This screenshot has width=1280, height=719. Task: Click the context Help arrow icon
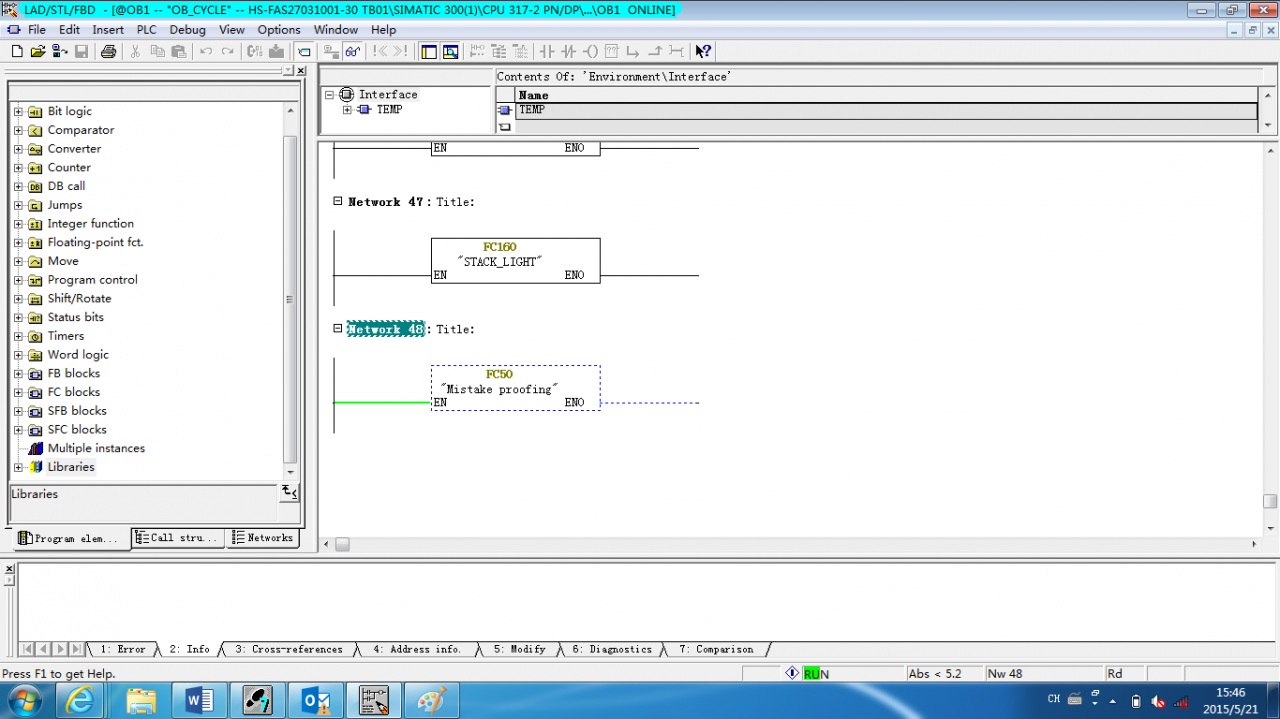[x=703, y=51]
